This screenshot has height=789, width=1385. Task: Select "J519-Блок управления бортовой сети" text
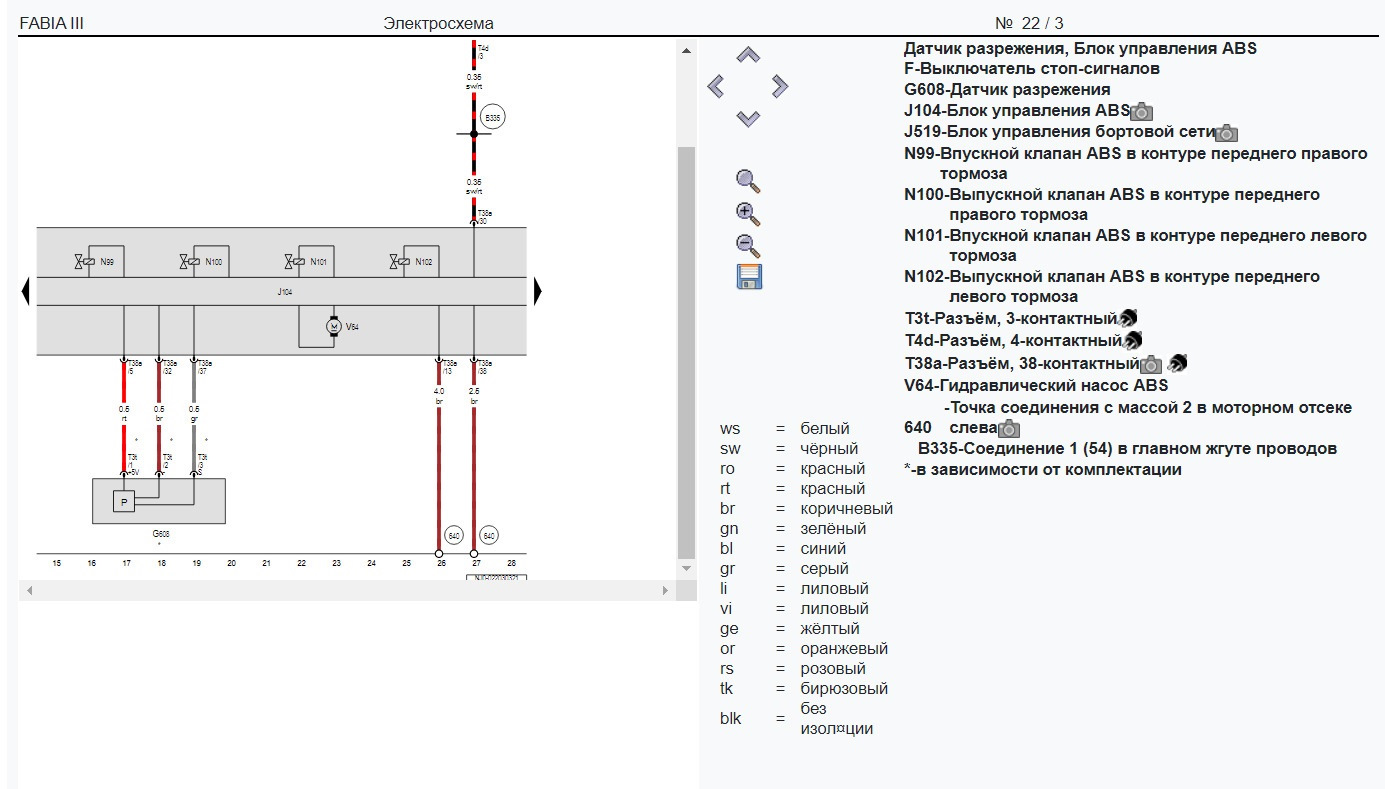click(x=1059, y=131)
